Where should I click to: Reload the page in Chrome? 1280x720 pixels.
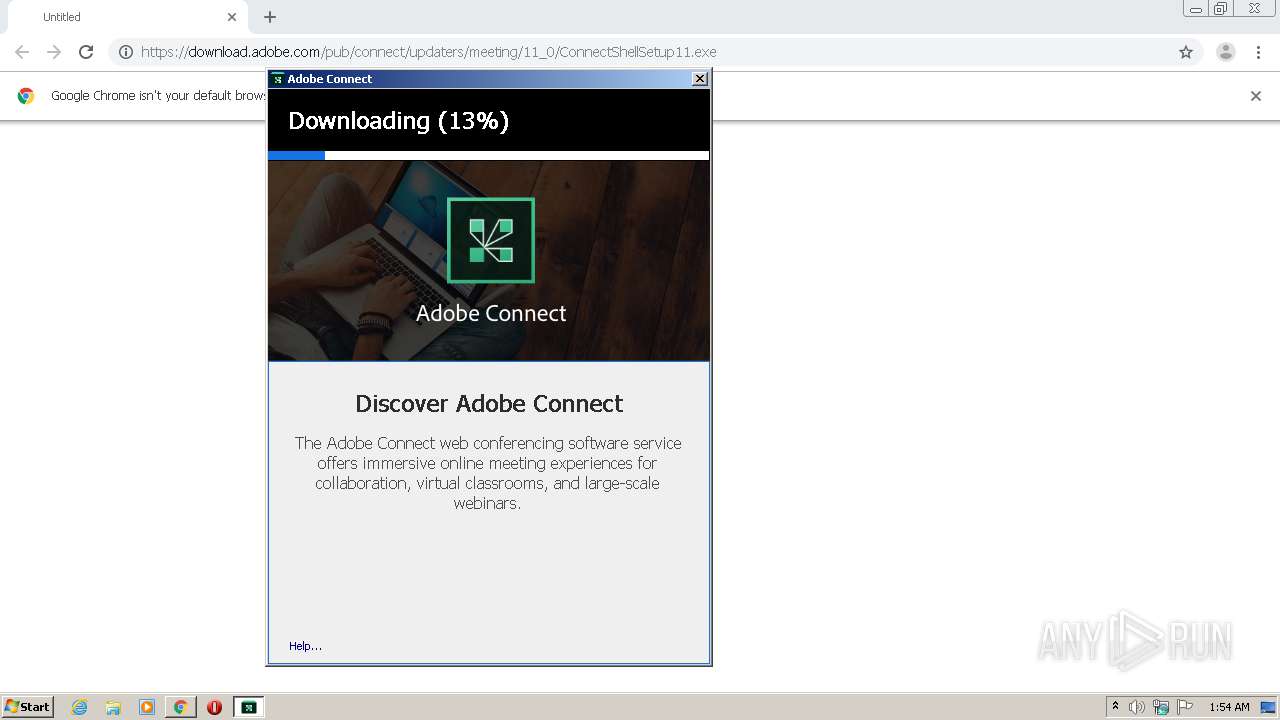click(x=86, y=52)
